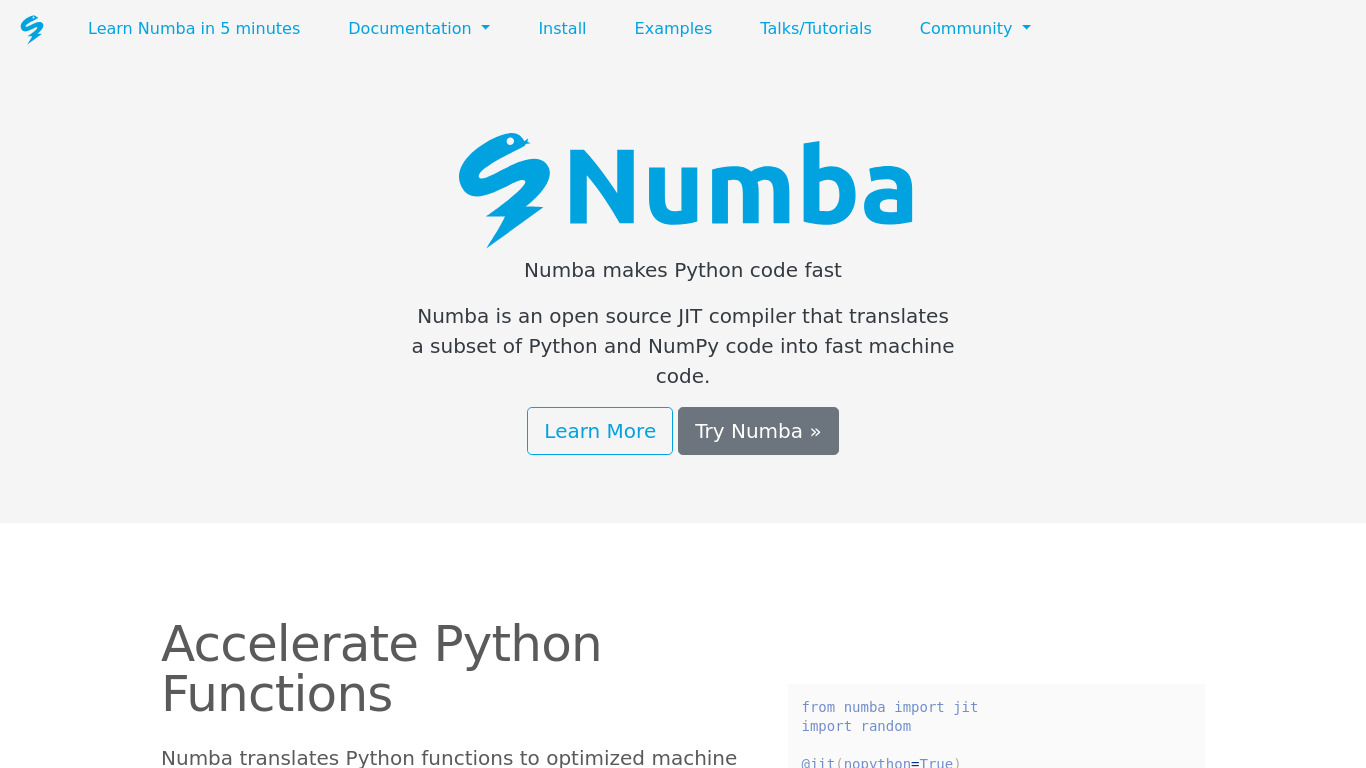Expand the Documentation dropdown menu
The height and width of the screenshot is (768, 1366).
pos(419,28)
